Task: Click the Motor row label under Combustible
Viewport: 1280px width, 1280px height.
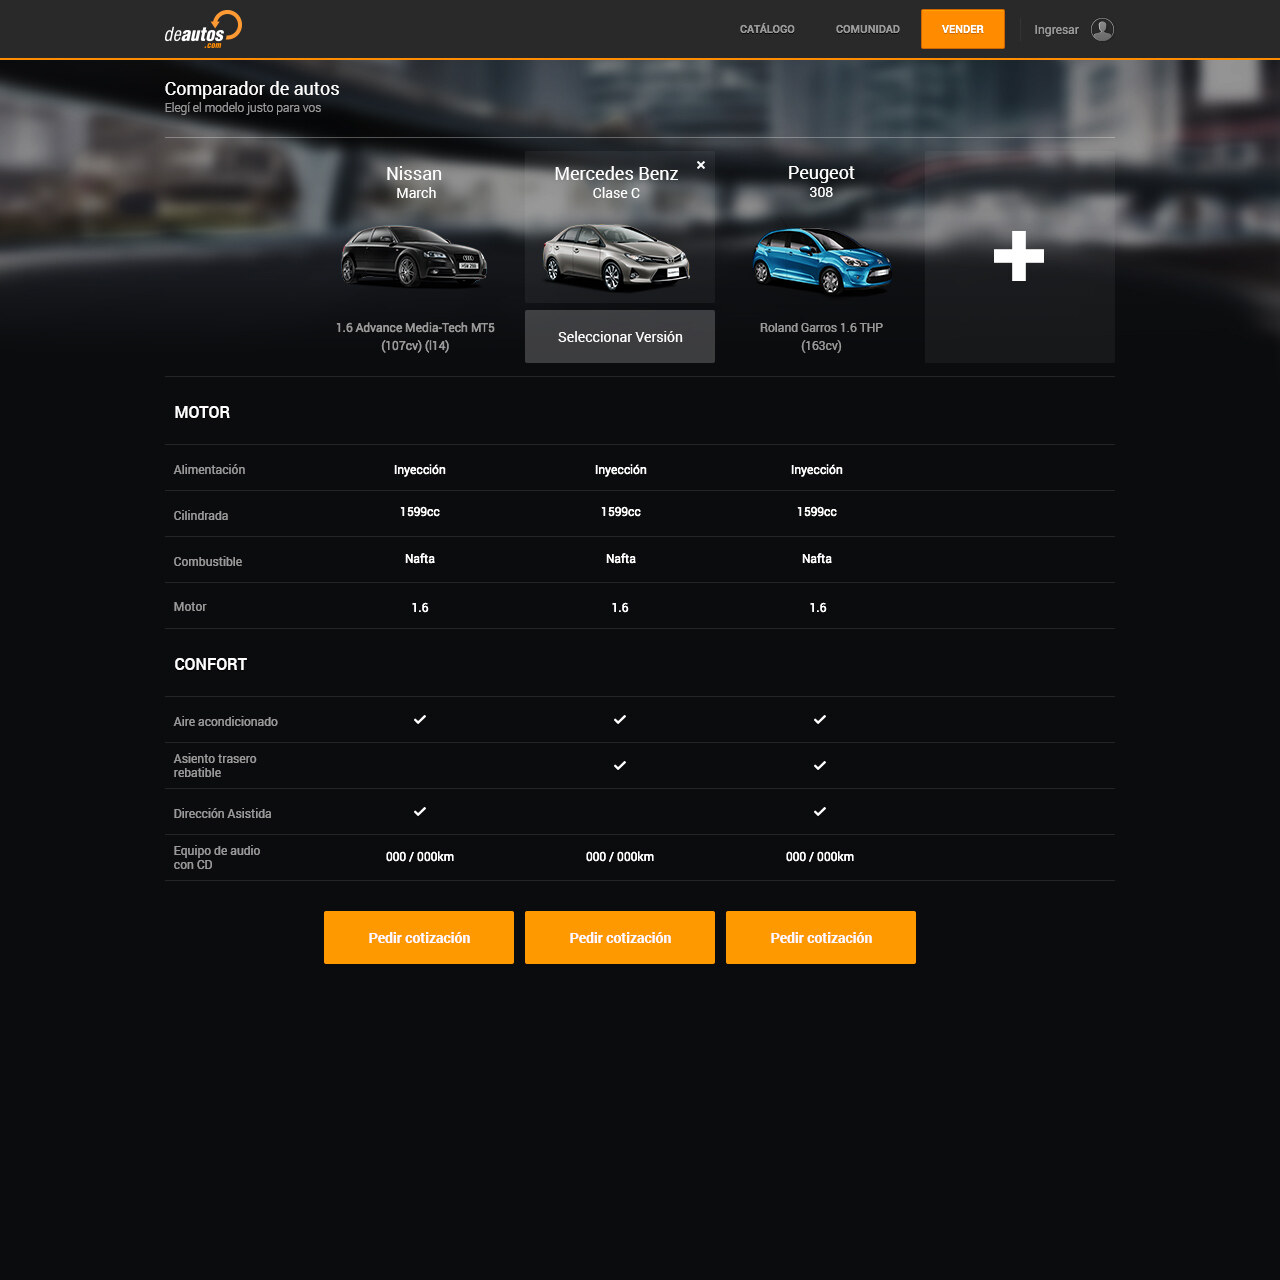Action: click(190, 607)
